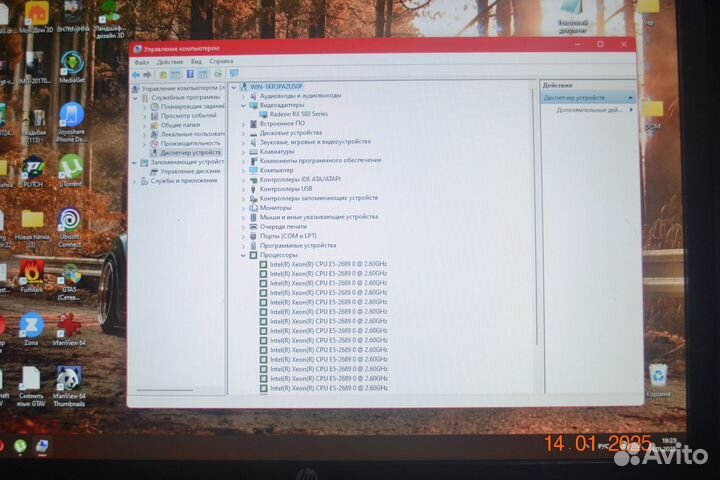
Task: Open the Действие menu
Action: tap(169, 62)
